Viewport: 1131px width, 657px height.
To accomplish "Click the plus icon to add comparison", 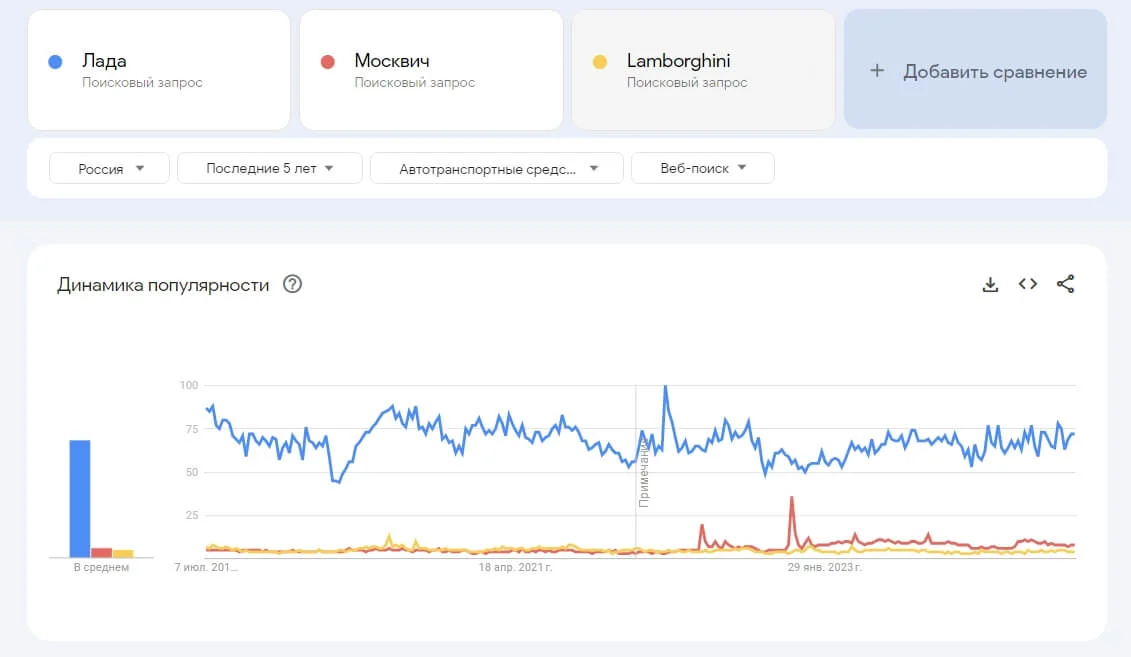I will pos(877,71).
